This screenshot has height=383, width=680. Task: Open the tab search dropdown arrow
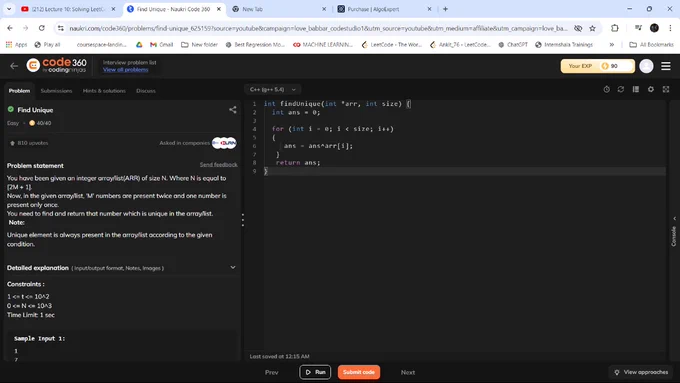click(9, 9)
